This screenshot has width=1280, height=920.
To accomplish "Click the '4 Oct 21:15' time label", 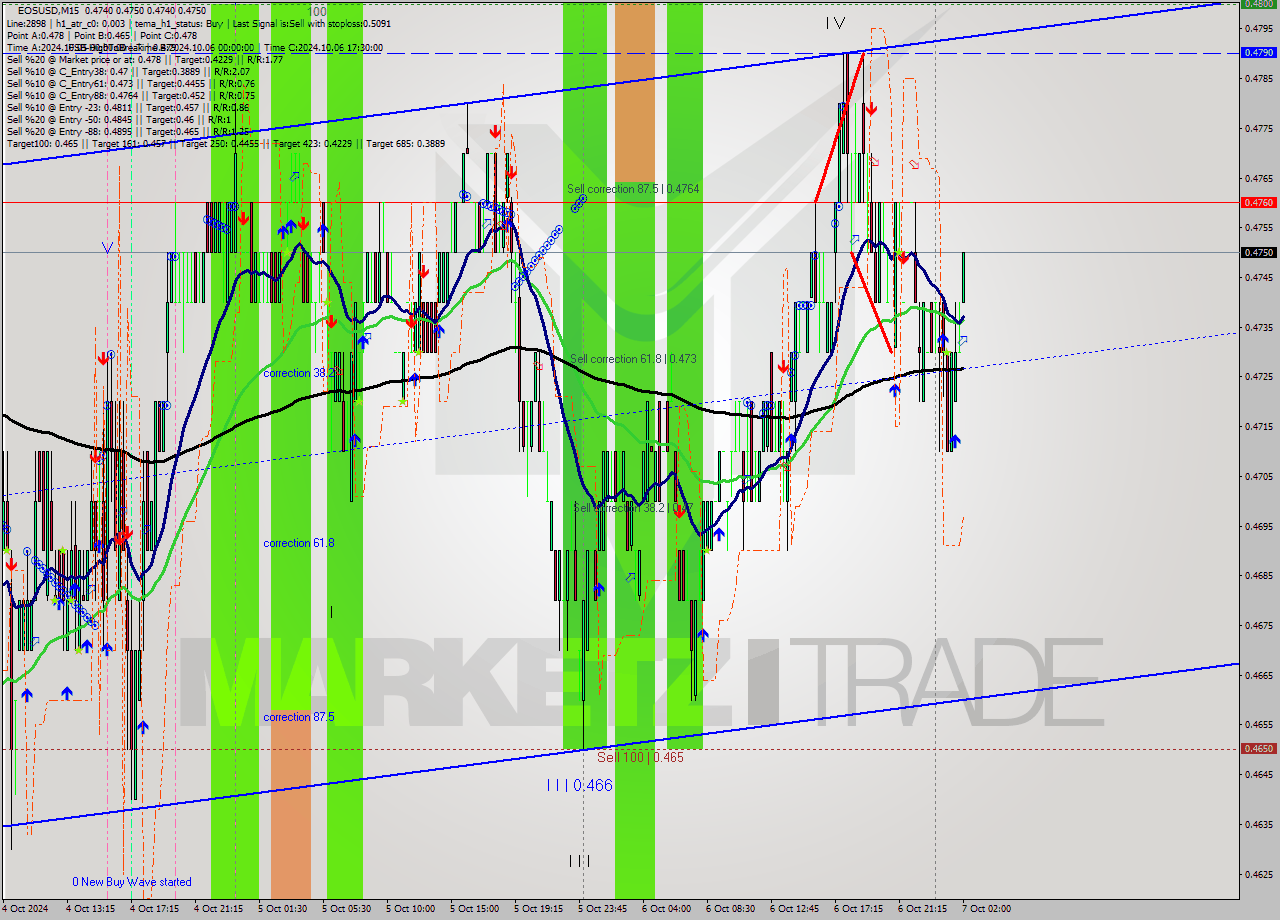I will [219, 909].
